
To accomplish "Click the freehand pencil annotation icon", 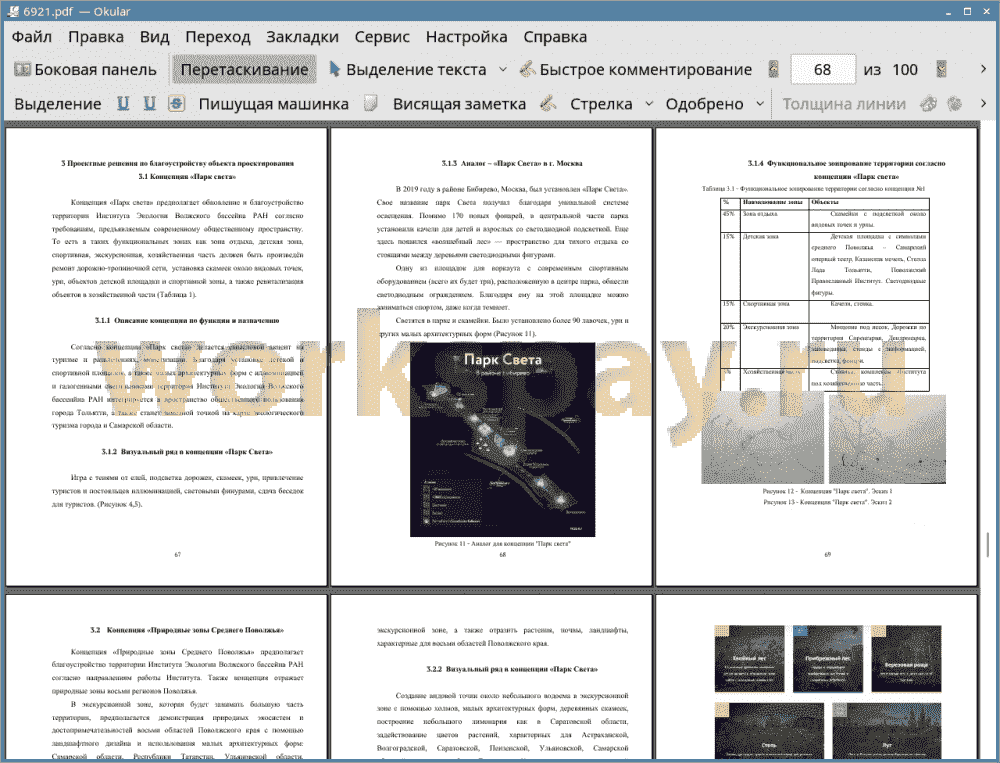I will tap(548, 104).
